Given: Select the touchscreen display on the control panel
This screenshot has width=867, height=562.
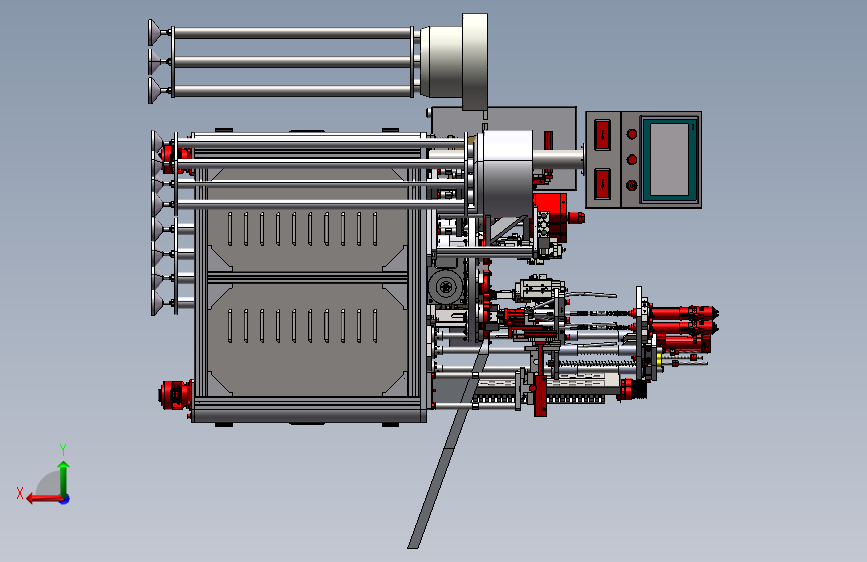Looking at the screenshot, I should click(670, 159).
